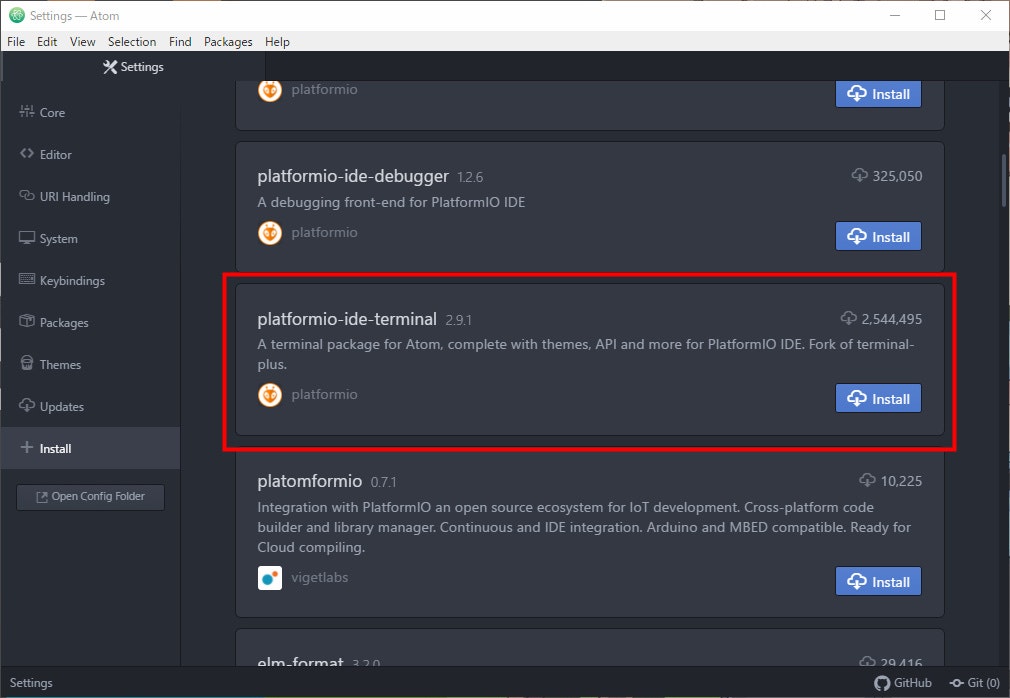Click download count icon beside 2,544,495

[x=849, y=317]
